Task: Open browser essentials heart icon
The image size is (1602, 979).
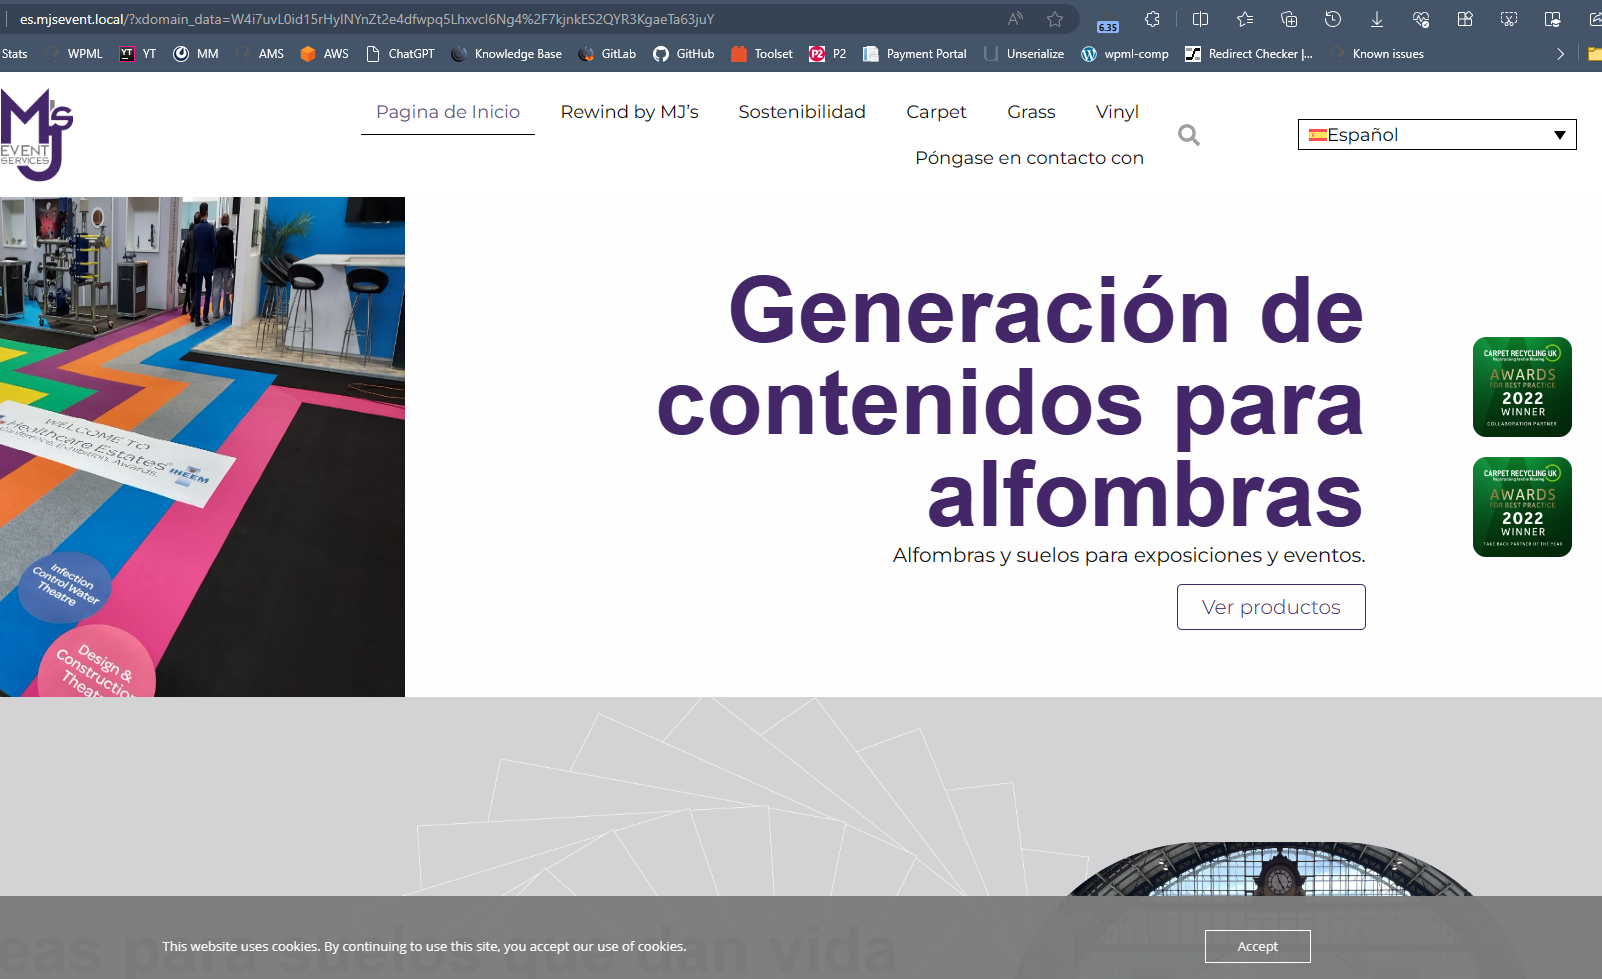Action: coord(1421,19)
